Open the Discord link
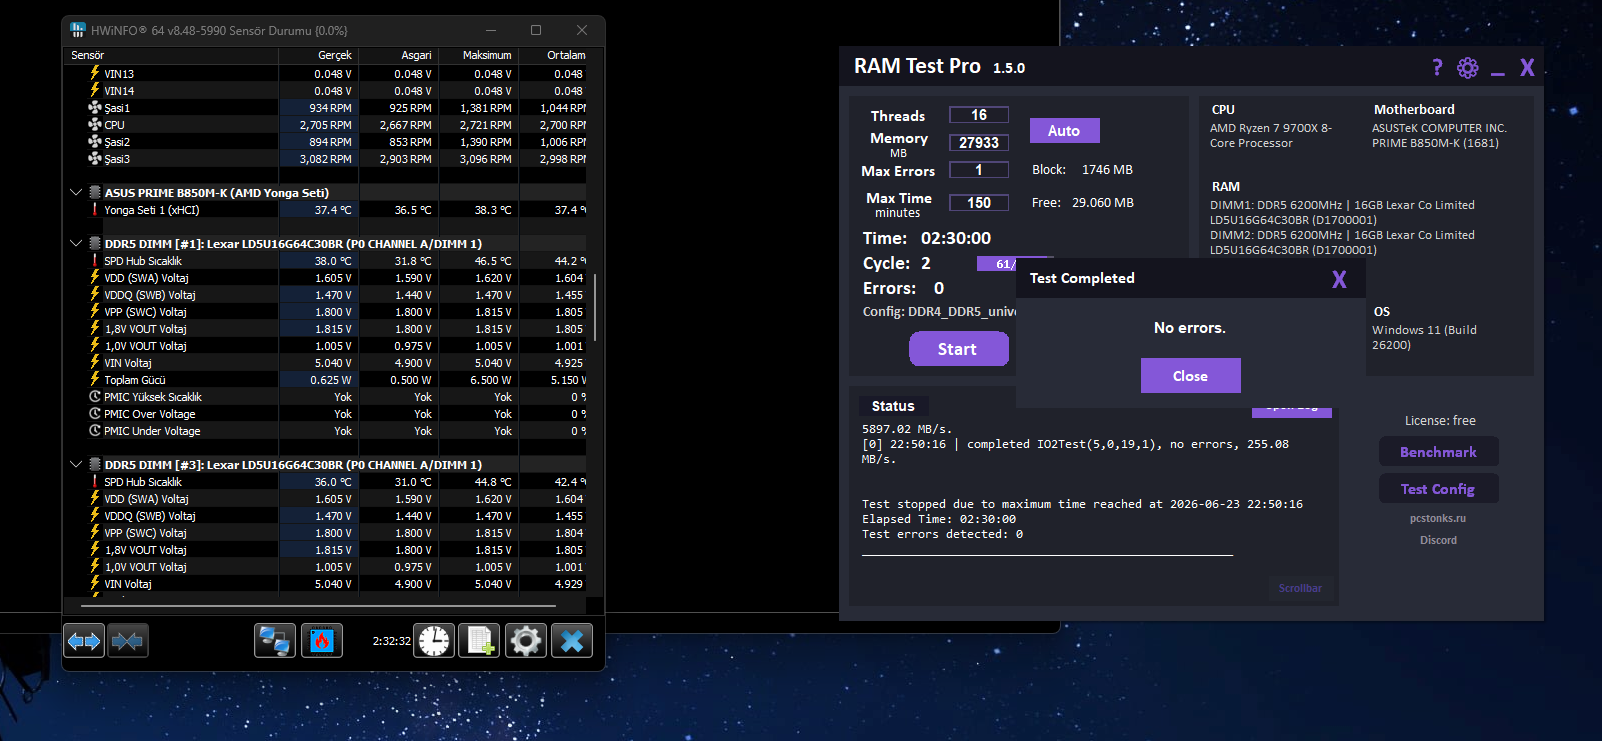The height and width of the screenshot is (741, 1602). (1438, 540)
